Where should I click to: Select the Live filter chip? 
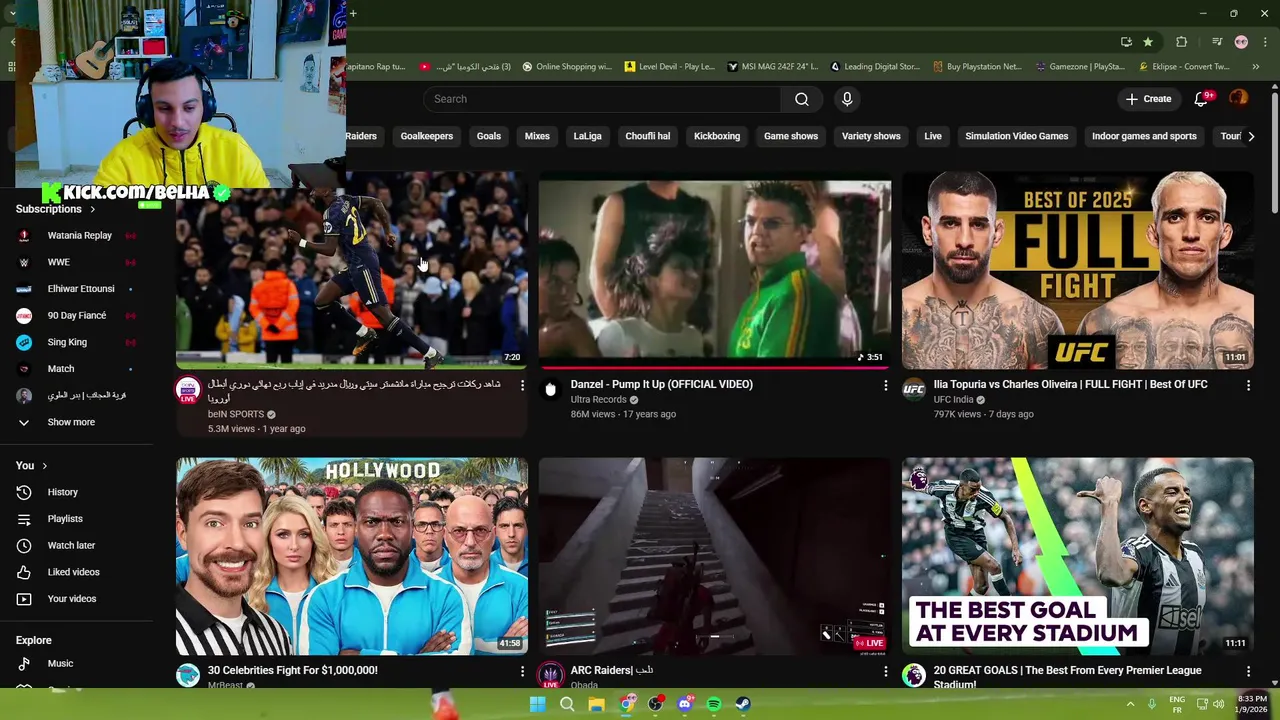933,136
